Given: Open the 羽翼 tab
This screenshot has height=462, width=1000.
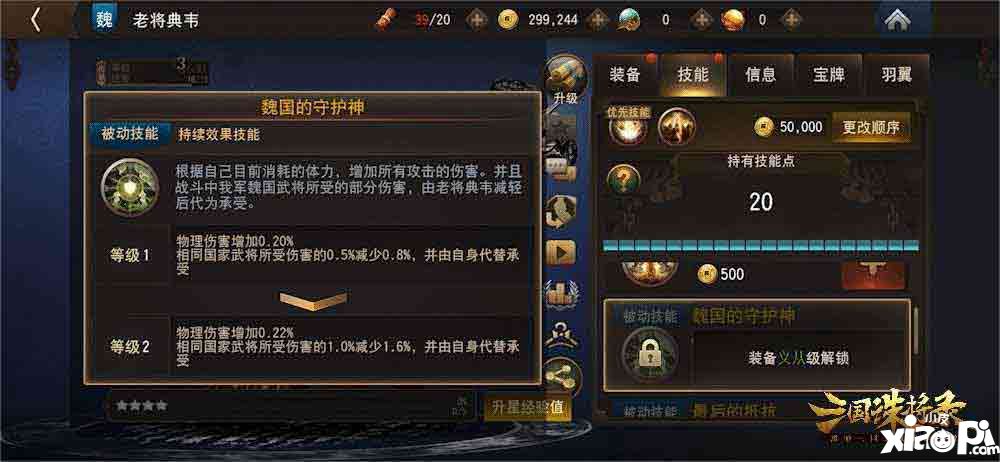Looking at the screenshot, I should coord(897,75).
